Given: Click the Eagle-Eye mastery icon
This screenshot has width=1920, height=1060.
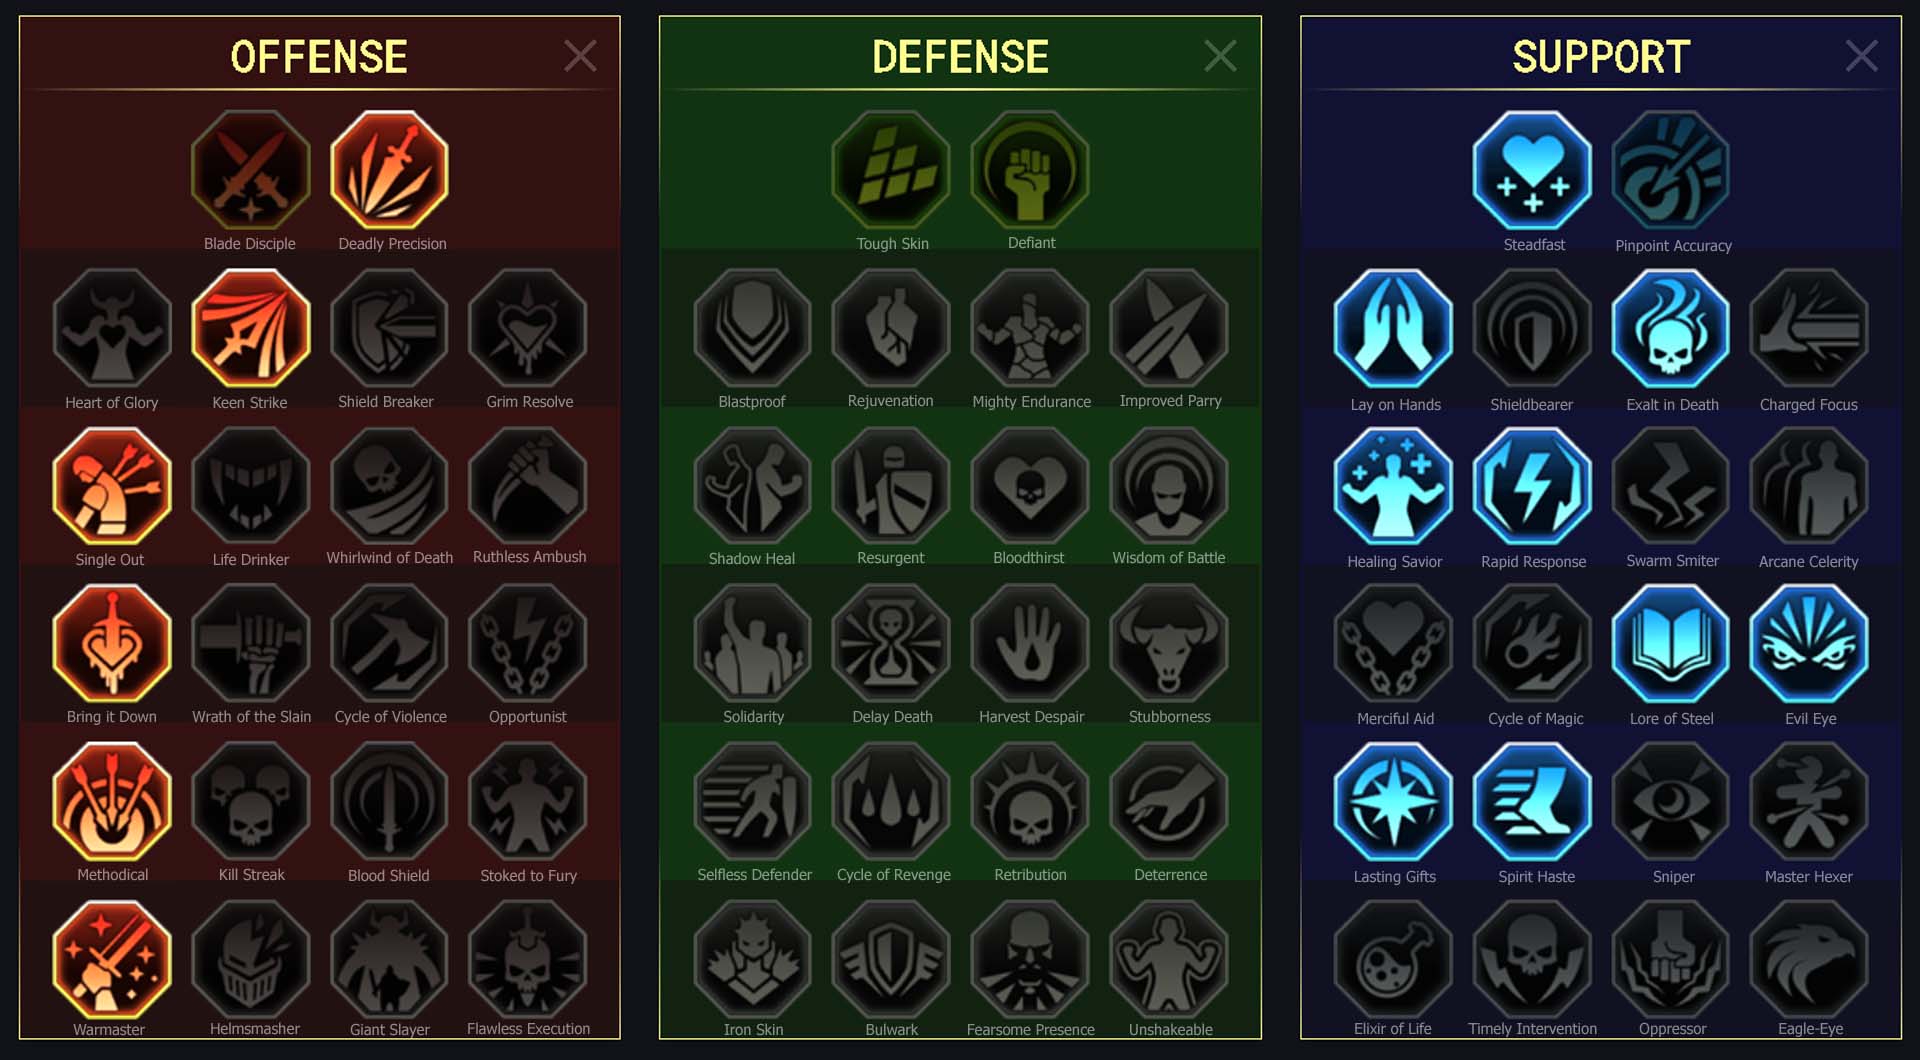Looking at the screenshot, I should (x=1809, y=960).
